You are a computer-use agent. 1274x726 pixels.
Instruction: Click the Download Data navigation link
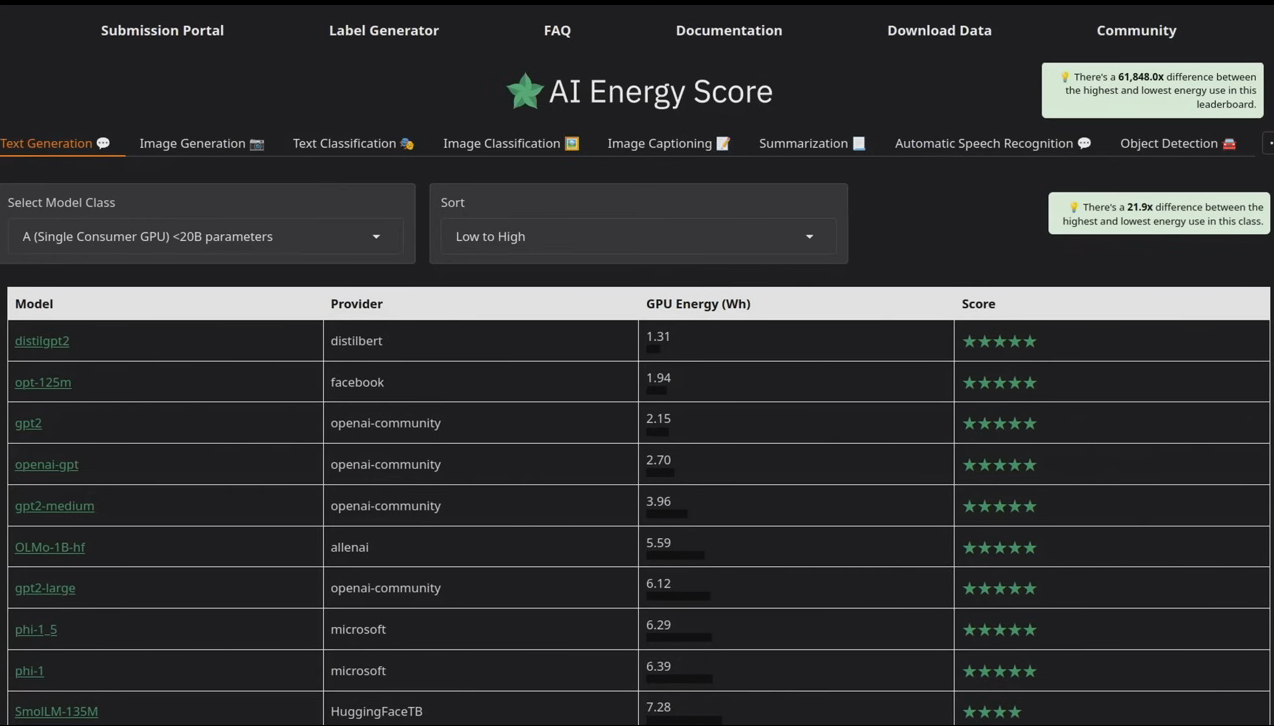coord(939,30)
